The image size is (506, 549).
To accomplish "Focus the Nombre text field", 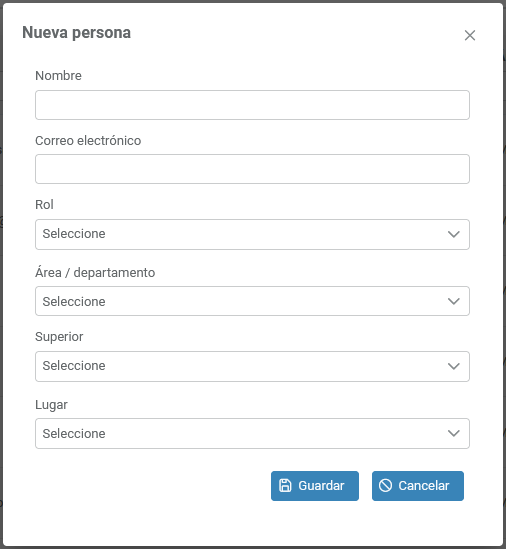I will 252,105.
